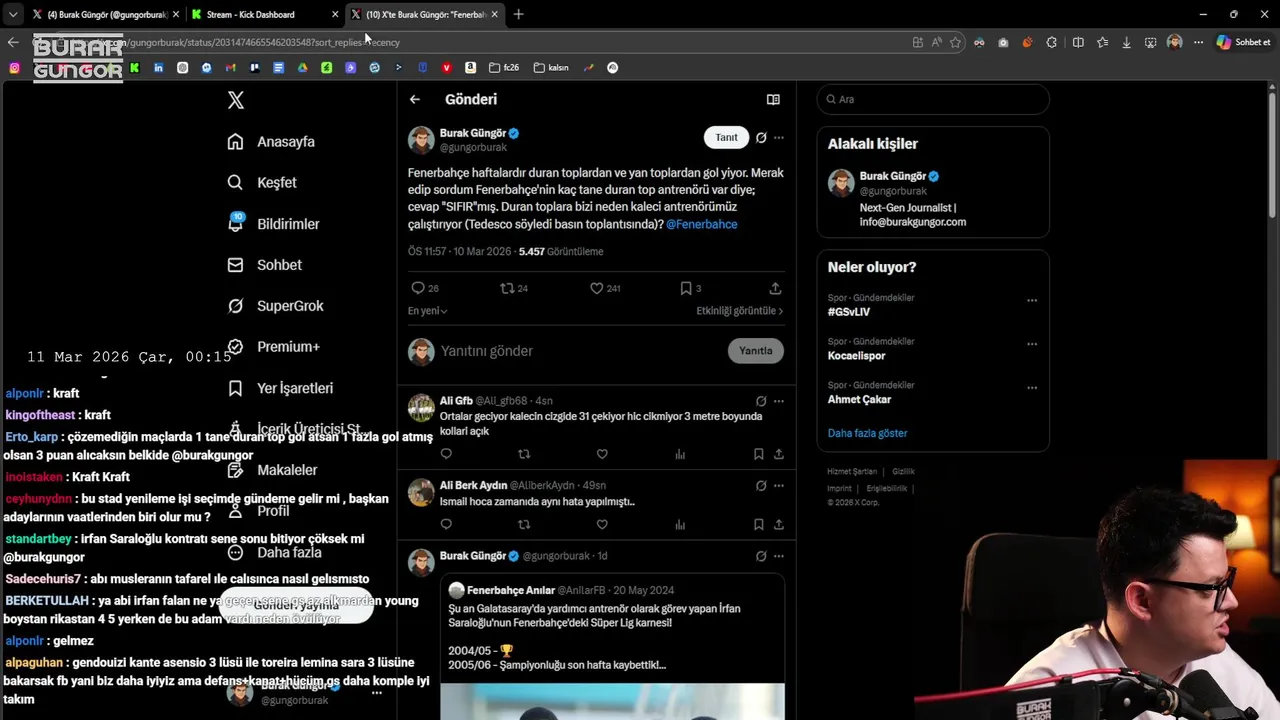Open kalsın bookmark folder
This screenshot has height=720, width=1280.
pyautogui.click(x=551, y=68)
